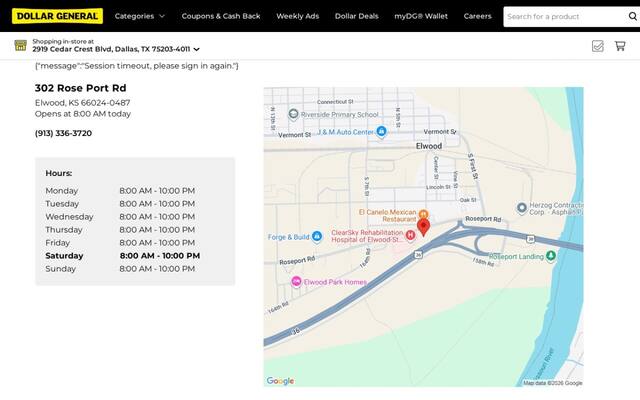Call the store at (913) 336-3720
Viewport: 640px width, 400px height.
(63, 133)
